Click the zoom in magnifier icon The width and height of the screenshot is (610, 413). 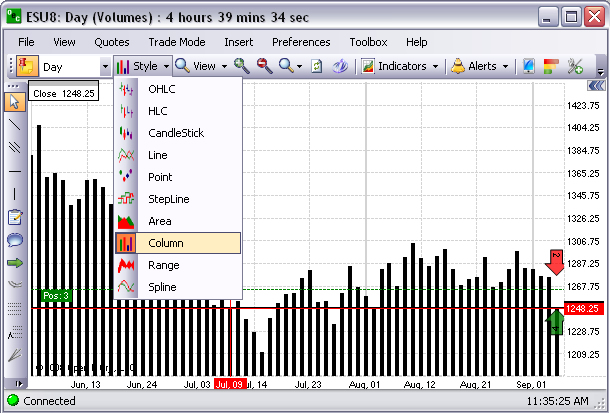242,66
